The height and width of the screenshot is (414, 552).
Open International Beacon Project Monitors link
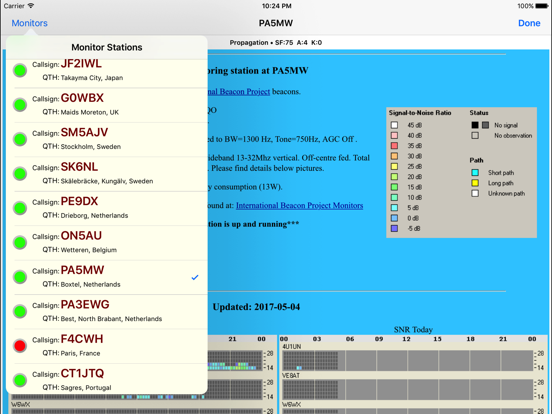[x=300, y=206]
